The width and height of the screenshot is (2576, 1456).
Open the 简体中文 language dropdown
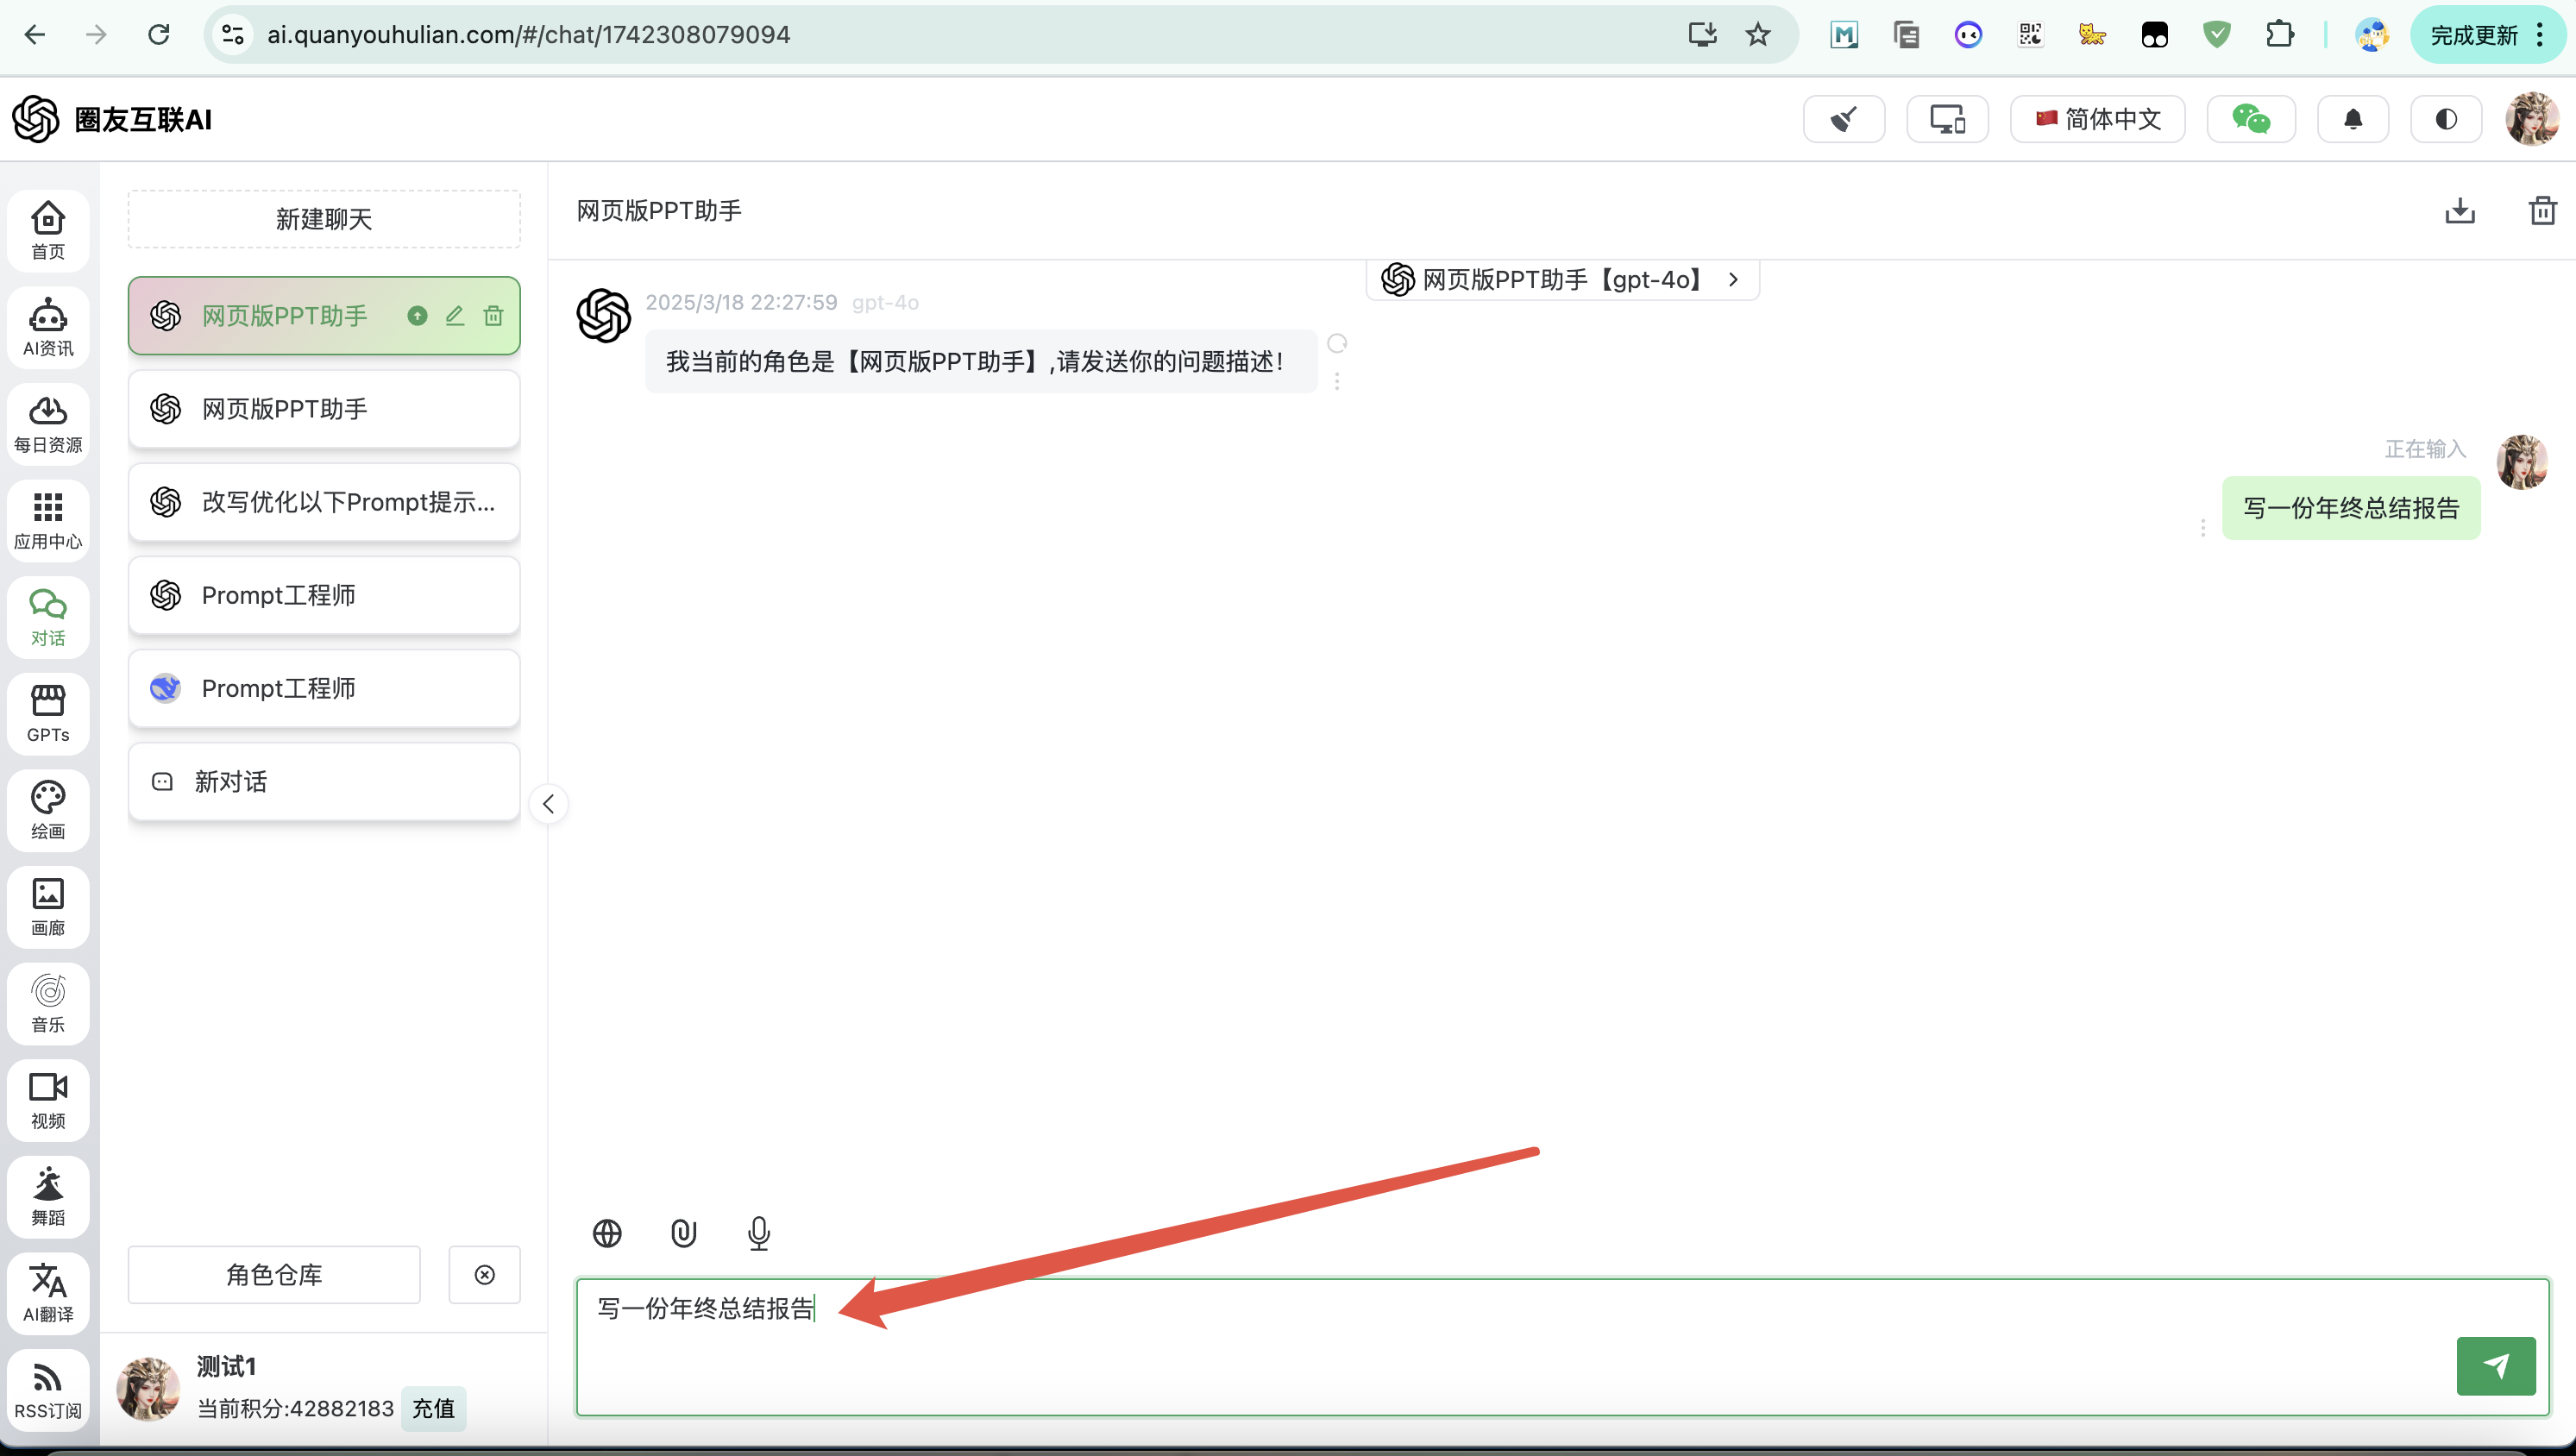click(2097, 120)
